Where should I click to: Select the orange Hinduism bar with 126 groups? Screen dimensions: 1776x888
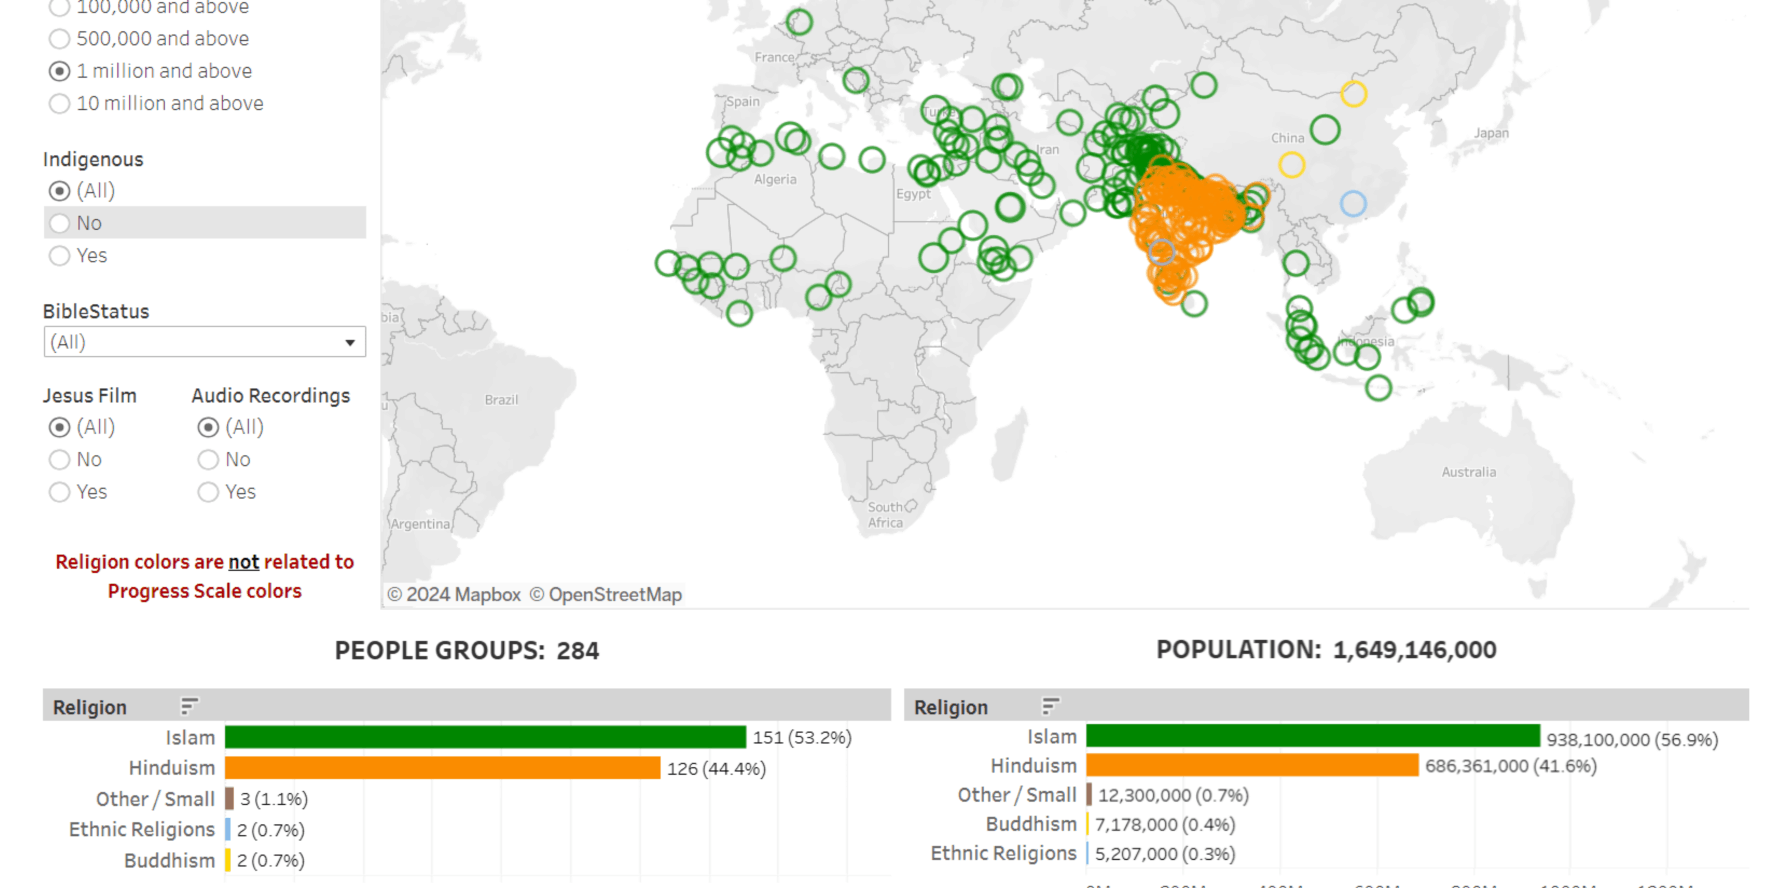click(x=442, y=768)
